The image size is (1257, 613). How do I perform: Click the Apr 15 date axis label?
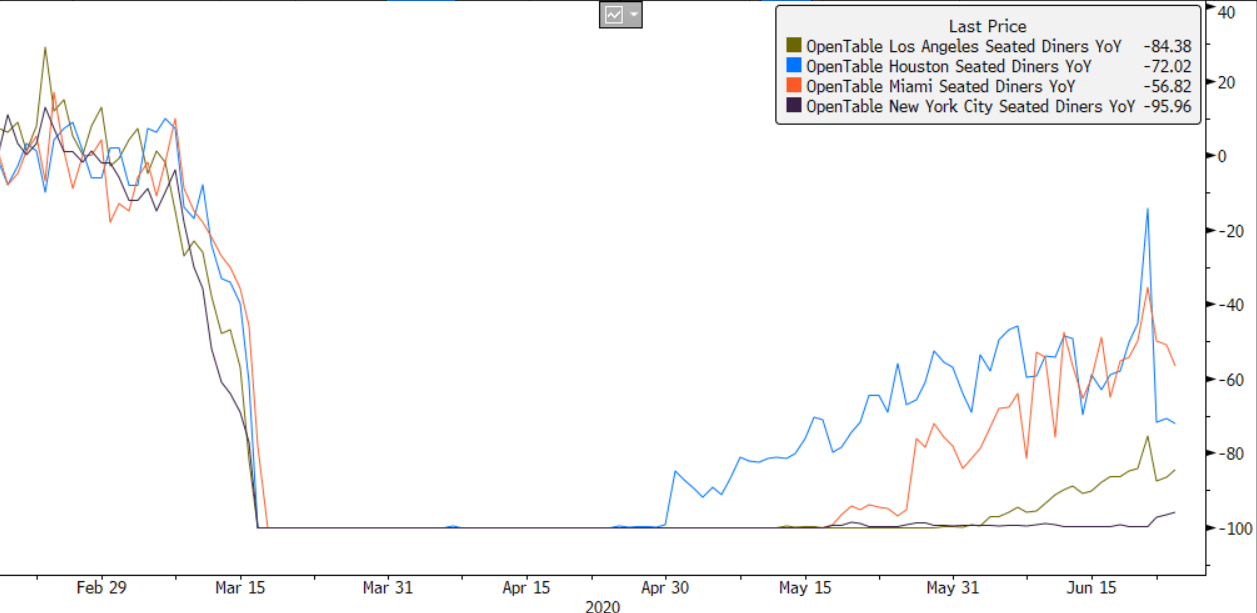coord(526,588)
